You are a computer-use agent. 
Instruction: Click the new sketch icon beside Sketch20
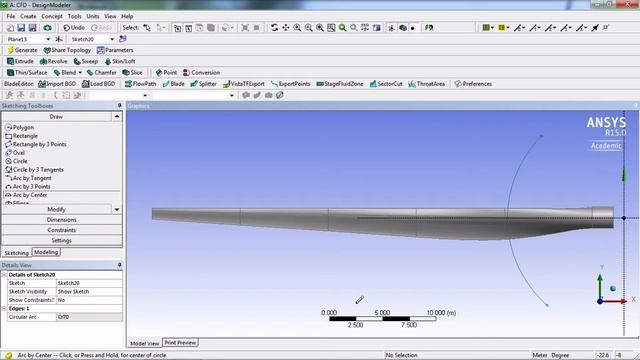click(x=122, y=39)
